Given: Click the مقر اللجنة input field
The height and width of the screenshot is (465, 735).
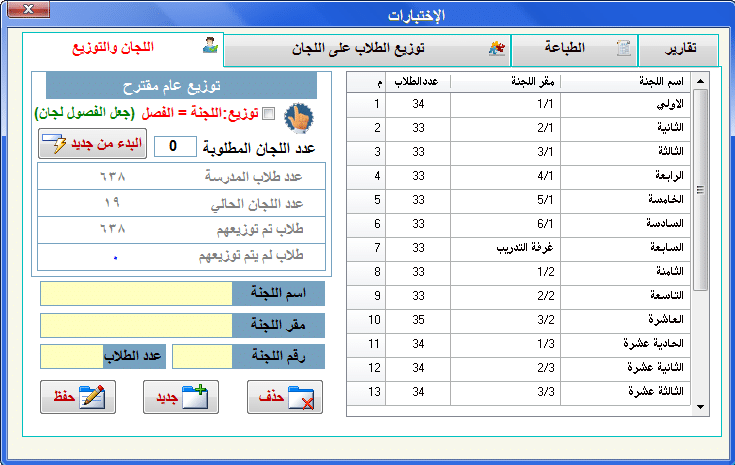Looking at the screenshot, I should 136,325.
